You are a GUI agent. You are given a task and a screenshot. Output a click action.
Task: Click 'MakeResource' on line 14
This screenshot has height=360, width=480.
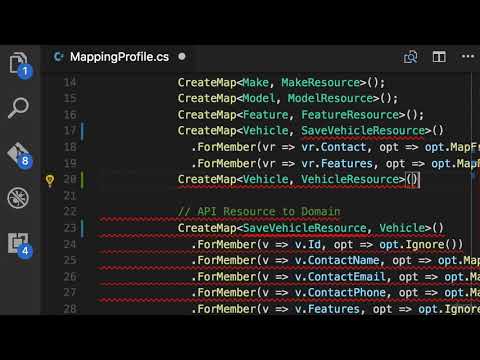point(321,82)
